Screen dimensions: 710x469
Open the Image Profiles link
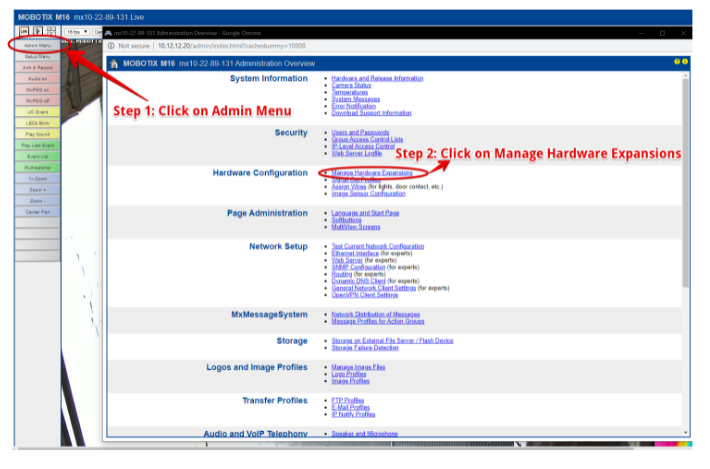pyautogui.click(x=350, y=381)
